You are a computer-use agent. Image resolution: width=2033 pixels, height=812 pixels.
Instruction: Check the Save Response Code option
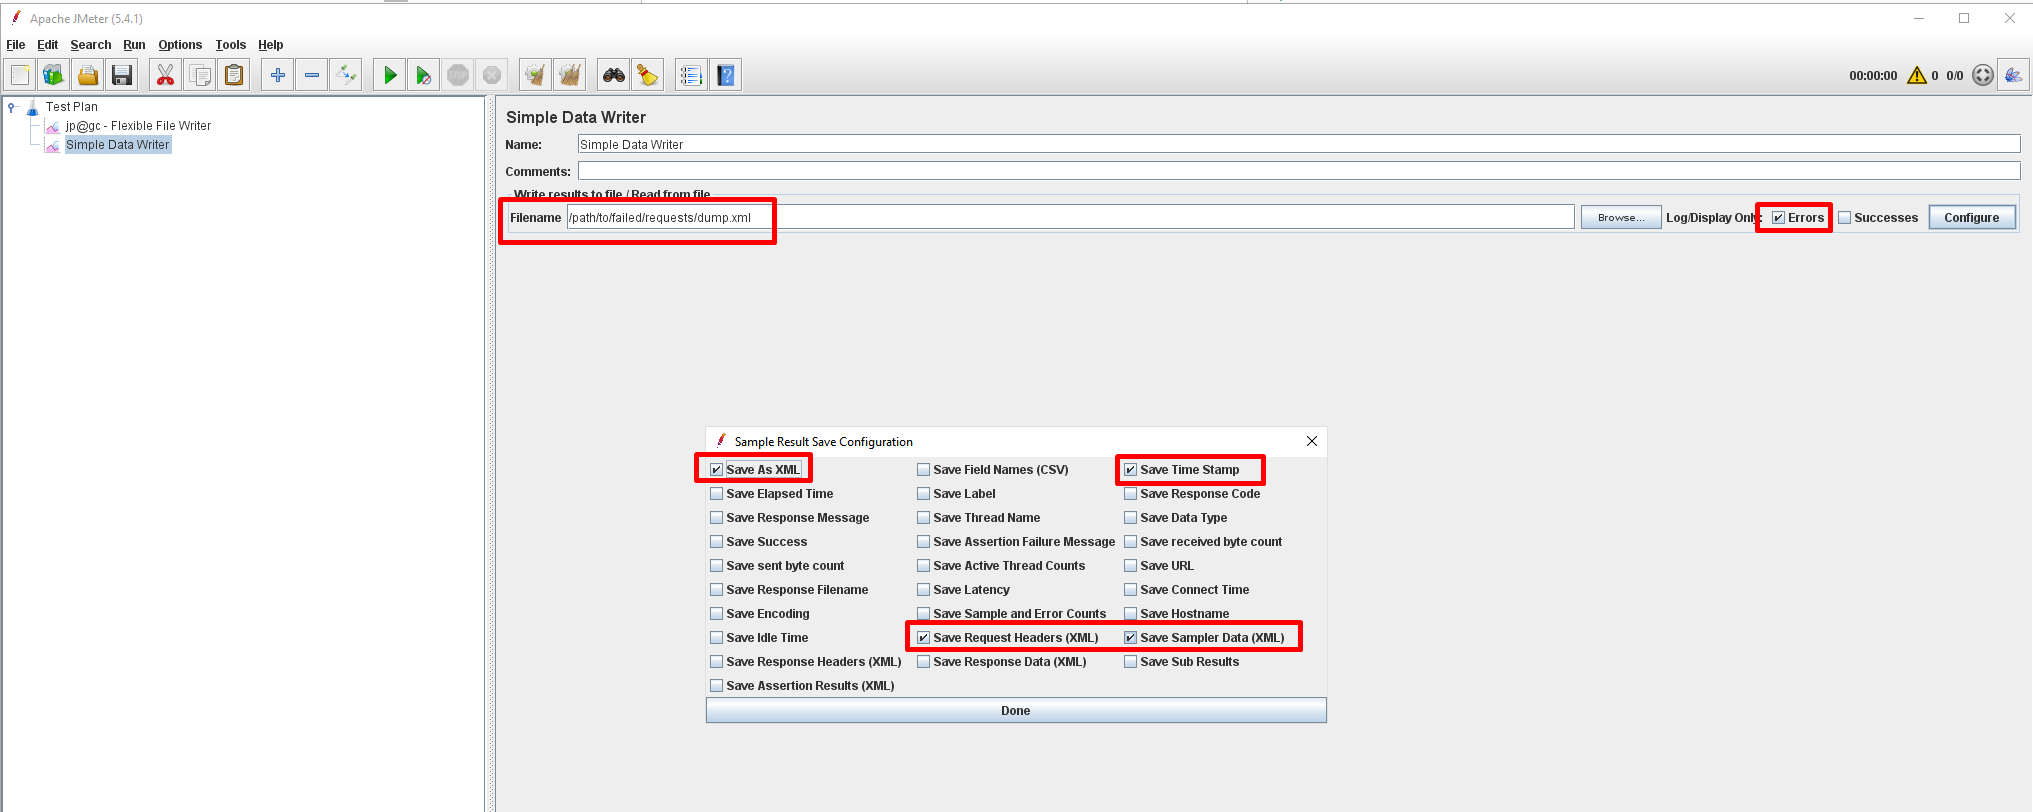click(1130, 494)
